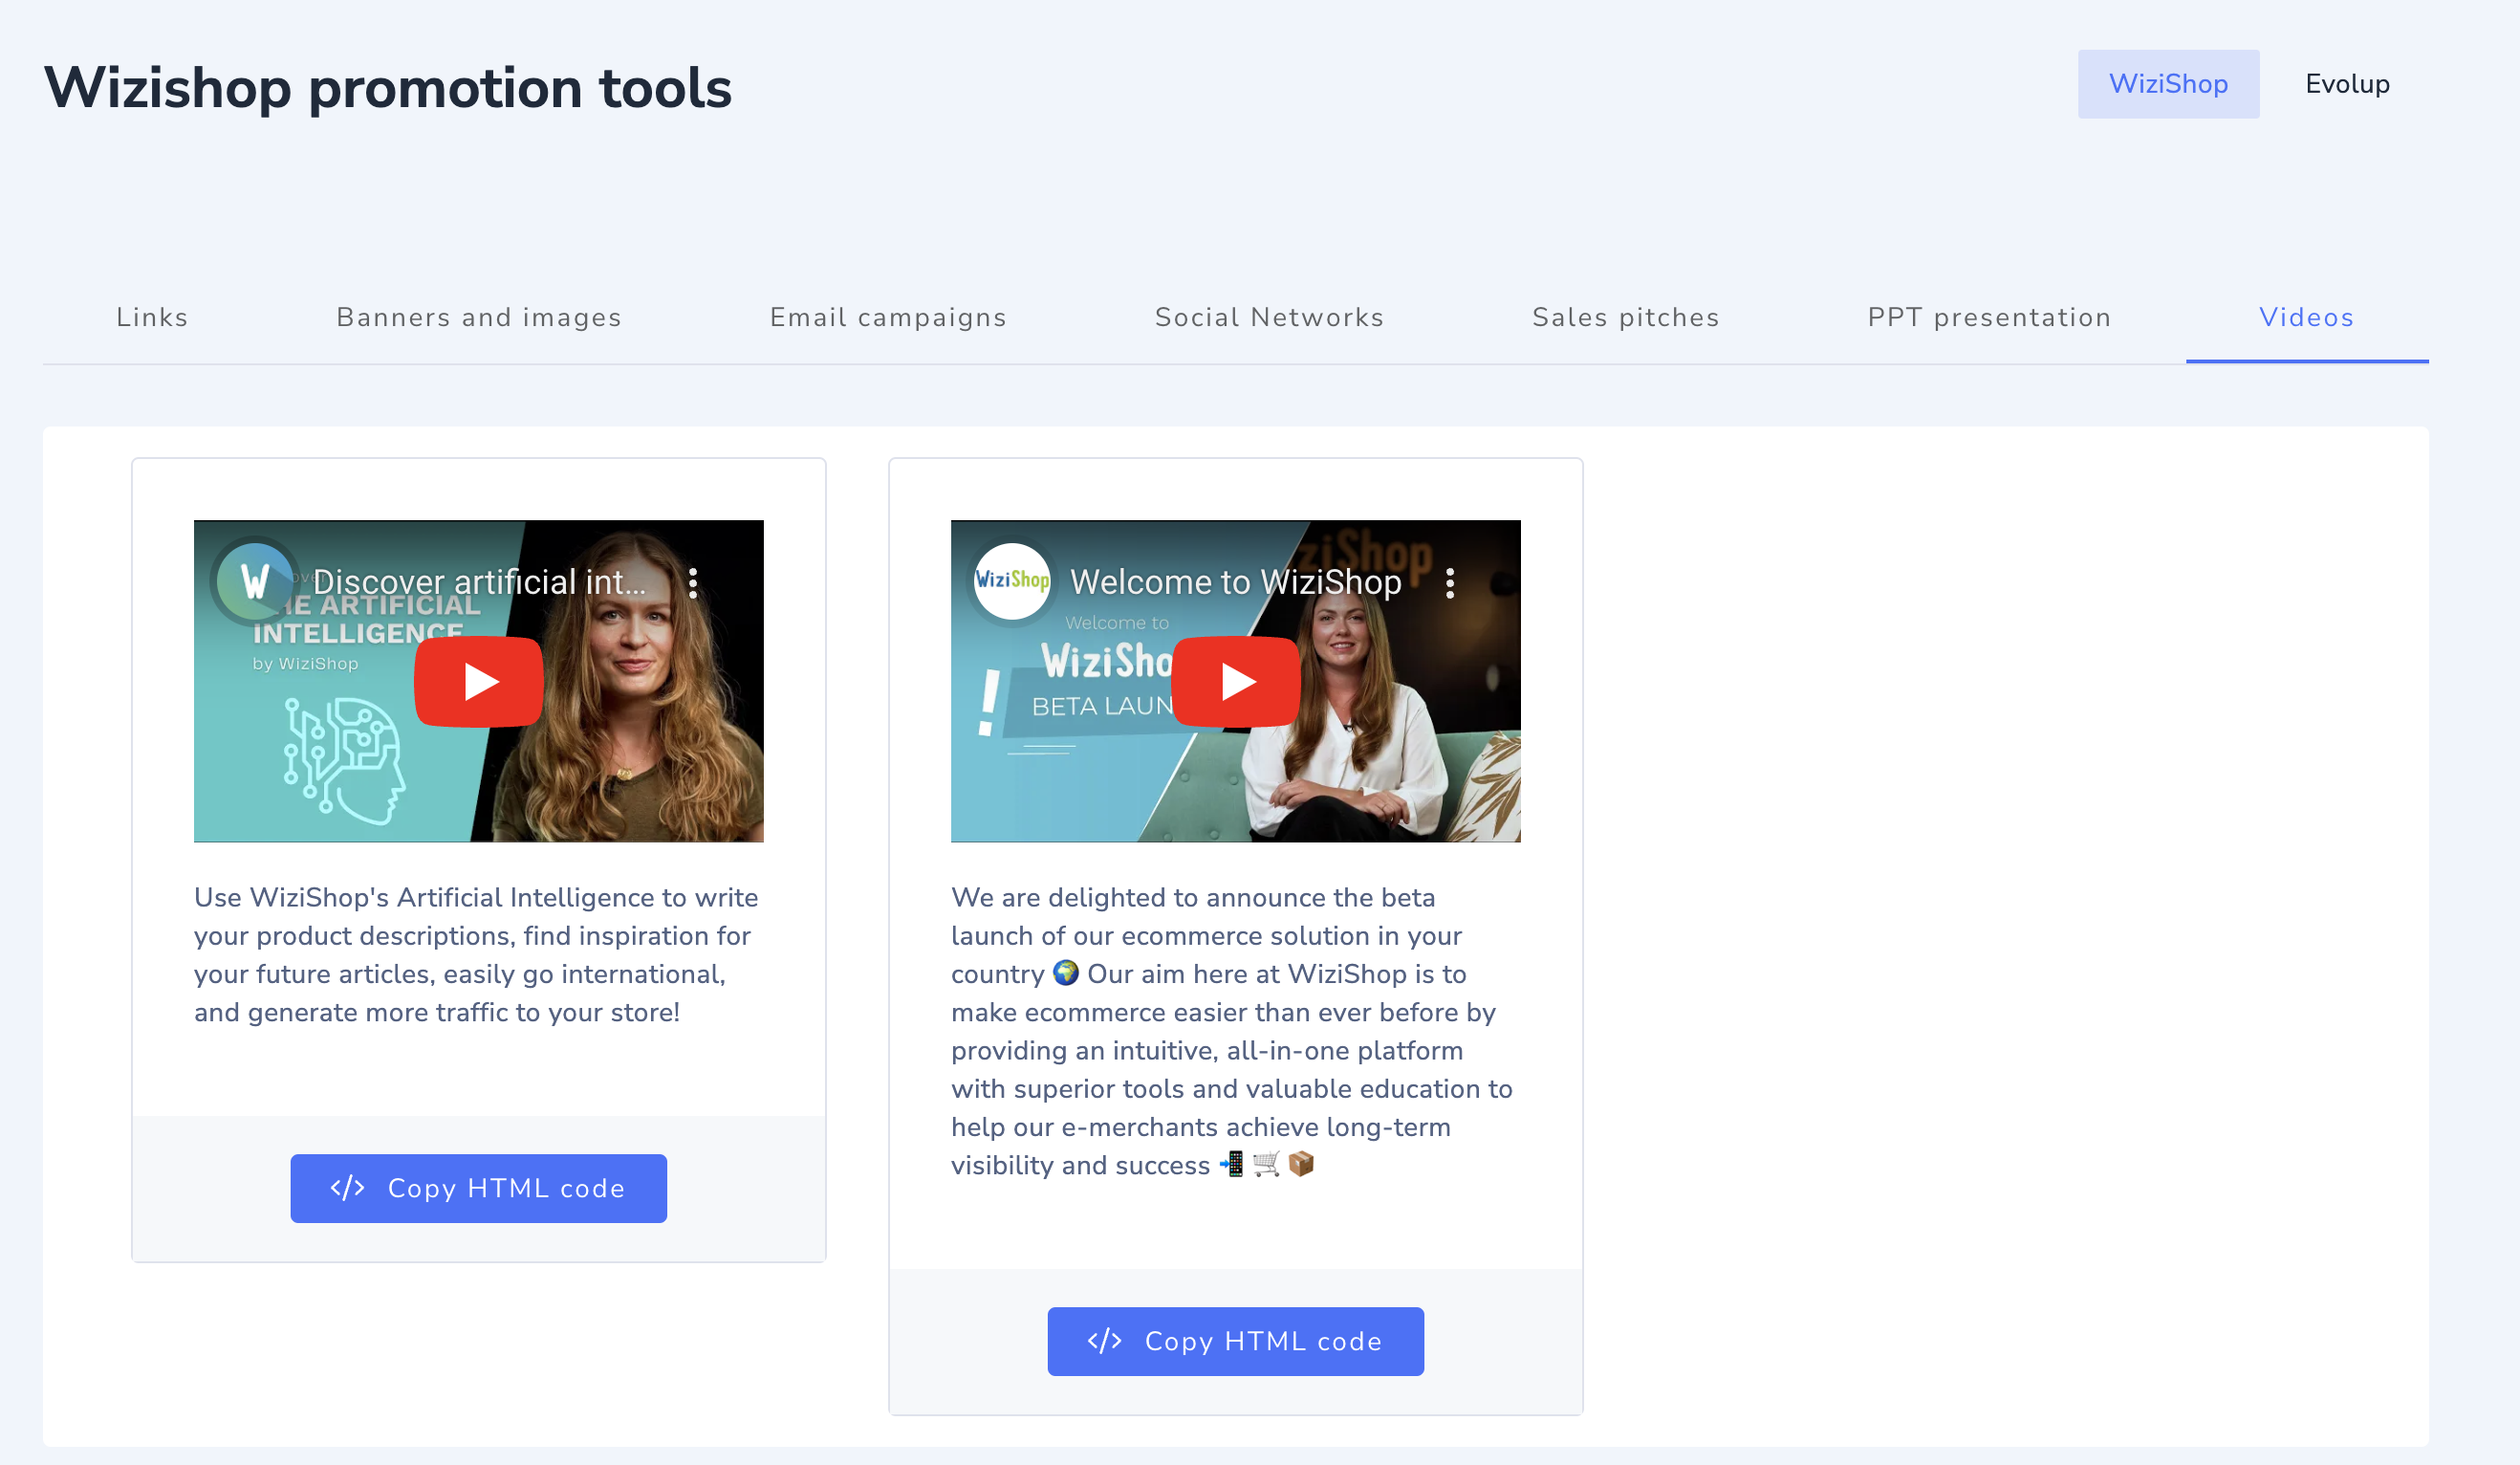Open the Banners and images tab
This screenshot has height=1465, width=2520.
479,317
